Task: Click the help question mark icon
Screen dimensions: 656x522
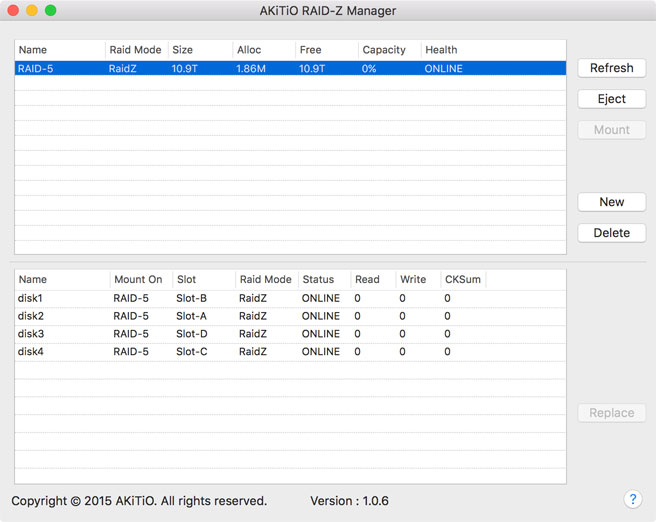Action: (632, 499)
